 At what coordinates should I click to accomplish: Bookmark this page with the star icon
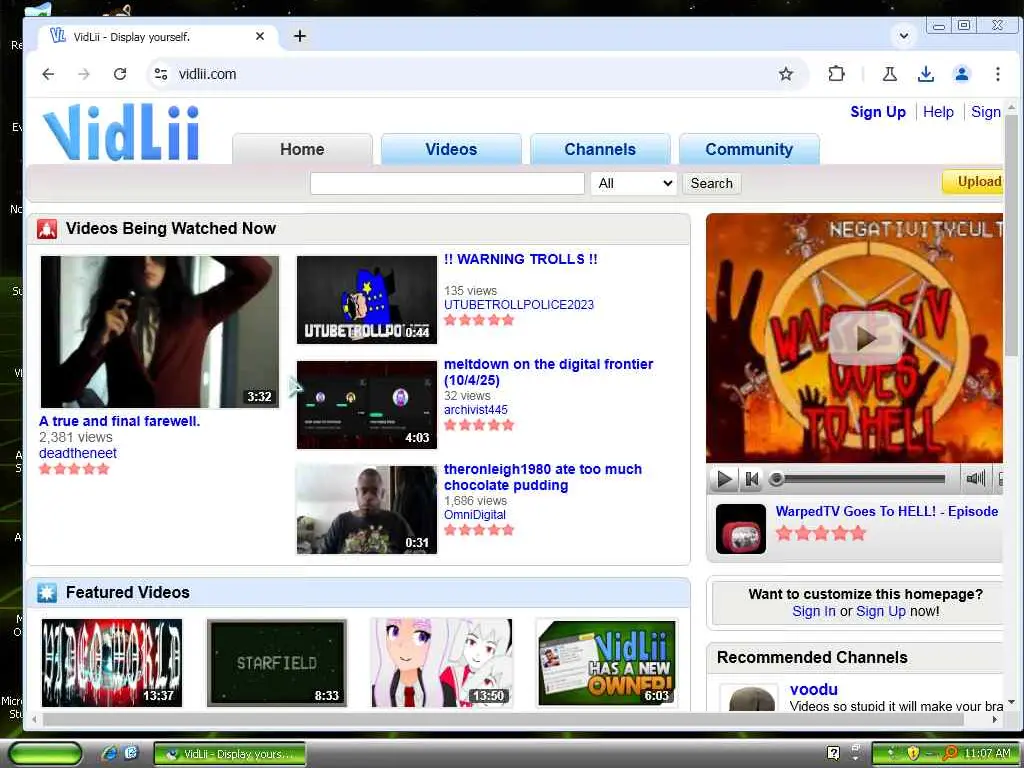[786, 74]
